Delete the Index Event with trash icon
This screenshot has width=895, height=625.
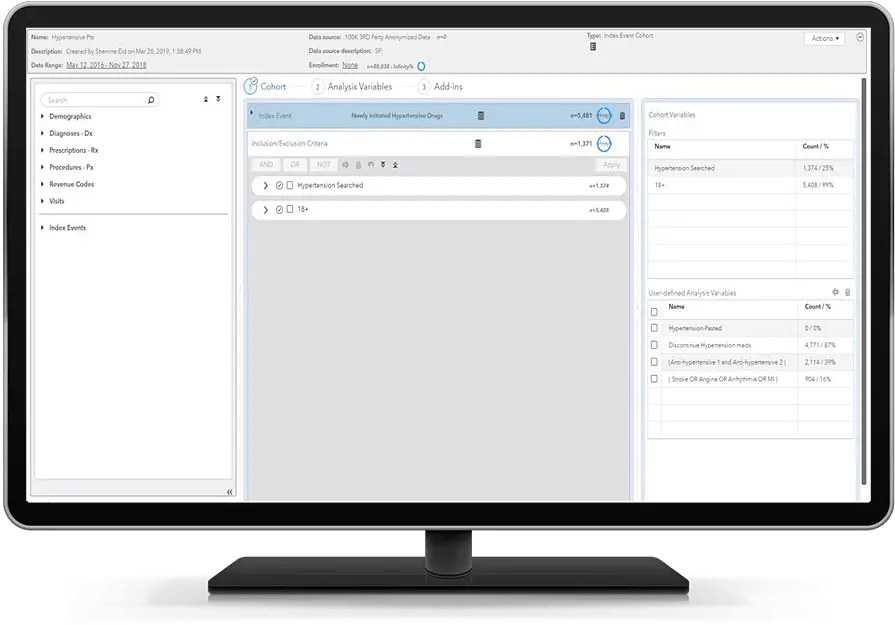point(622,116)
